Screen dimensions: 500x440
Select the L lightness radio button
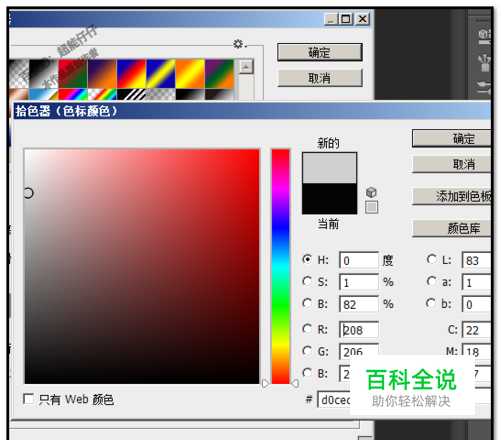431,259
